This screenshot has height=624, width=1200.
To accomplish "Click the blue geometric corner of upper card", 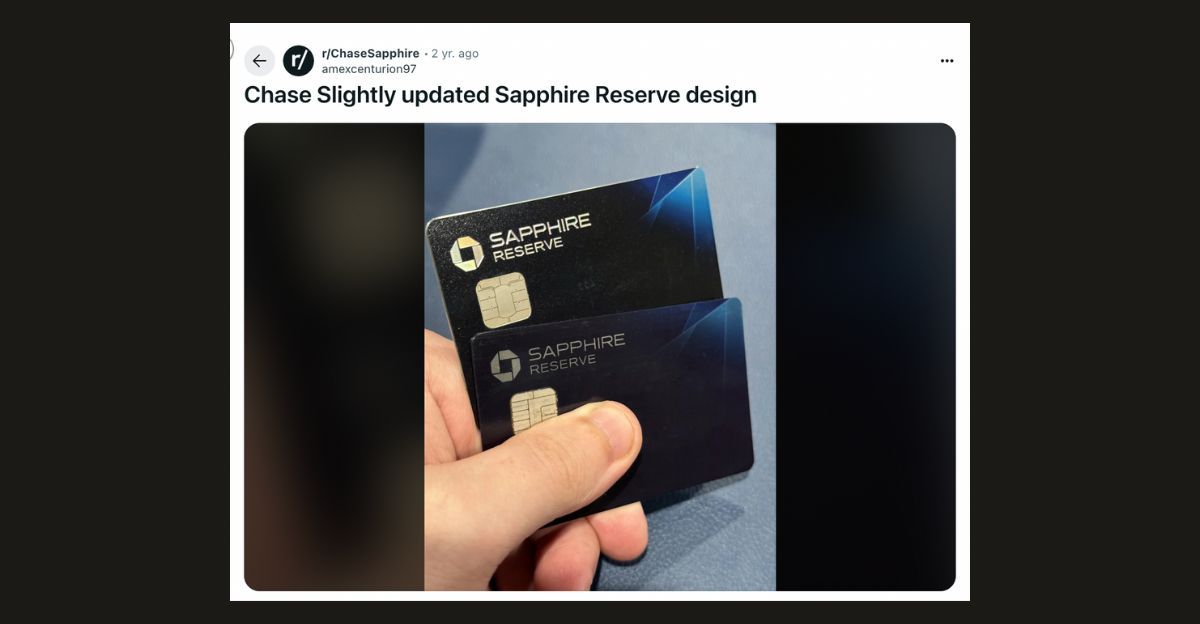I will pos(664,207).
